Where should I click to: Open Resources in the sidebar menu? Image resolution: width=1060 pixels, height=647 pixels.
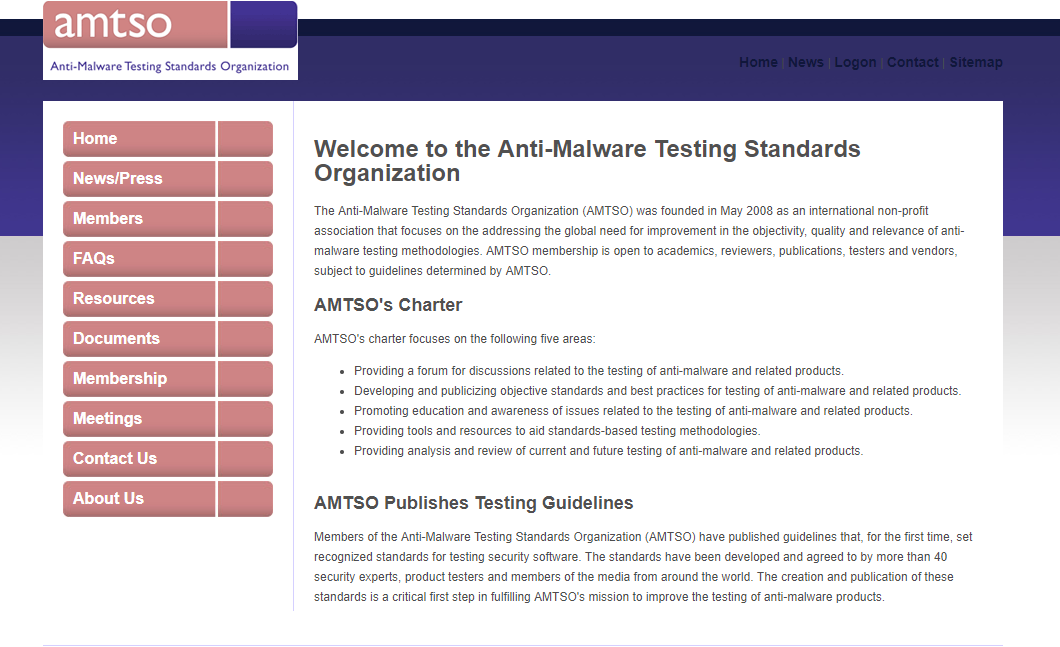pos(168,298)
